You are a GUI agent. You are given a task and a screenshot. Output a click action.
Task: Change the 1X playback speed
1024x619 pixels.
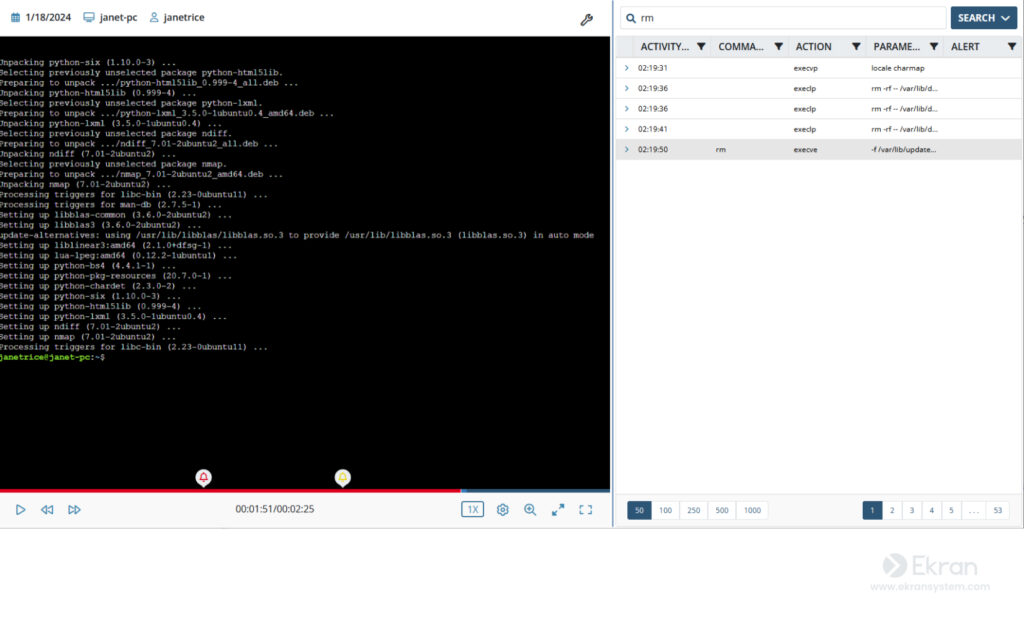click(472, 509)
